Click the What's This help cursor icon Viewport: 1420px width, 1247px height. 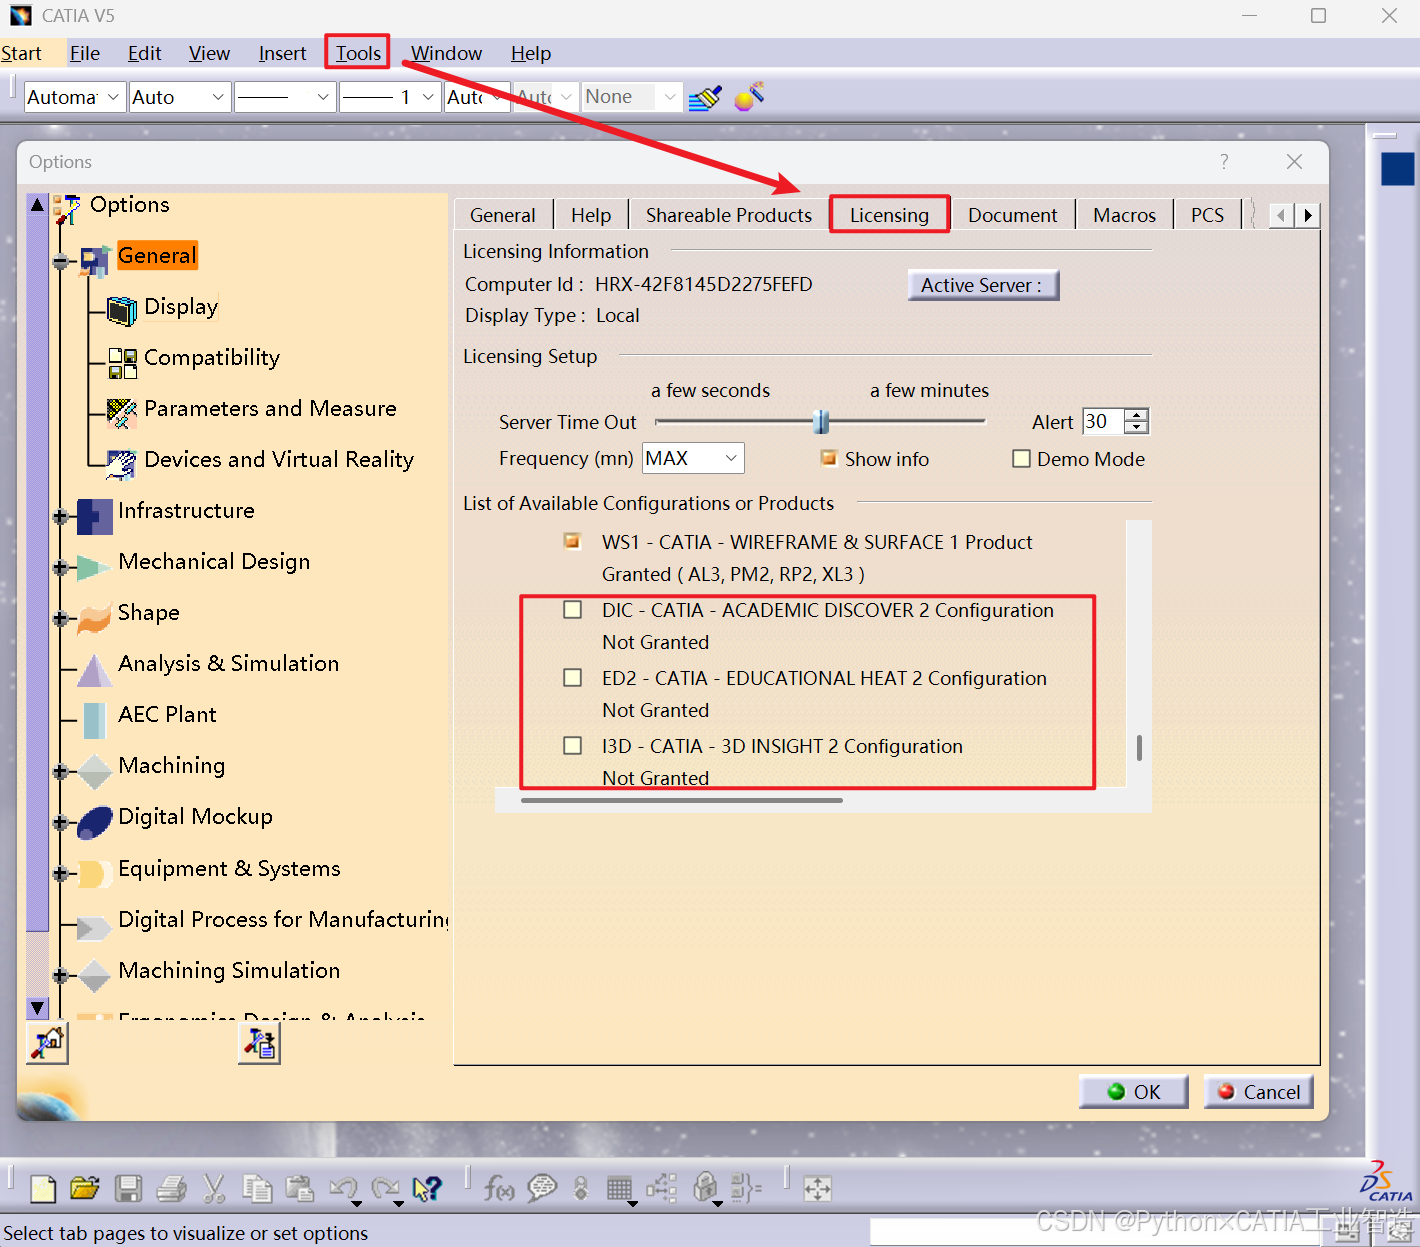coord(427,1188)
